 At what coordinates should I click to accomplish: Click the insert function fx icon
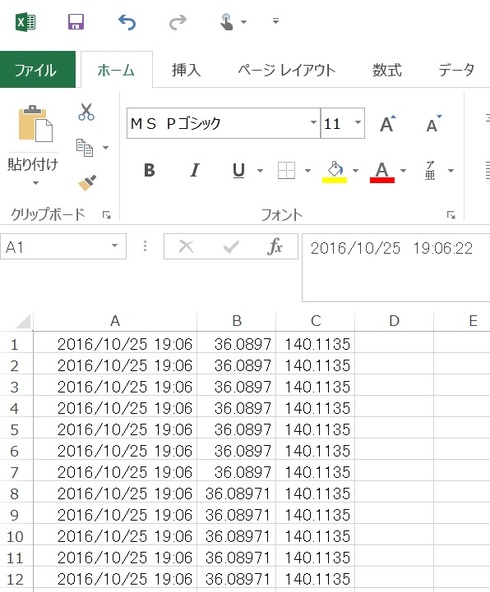pos(275,247)
